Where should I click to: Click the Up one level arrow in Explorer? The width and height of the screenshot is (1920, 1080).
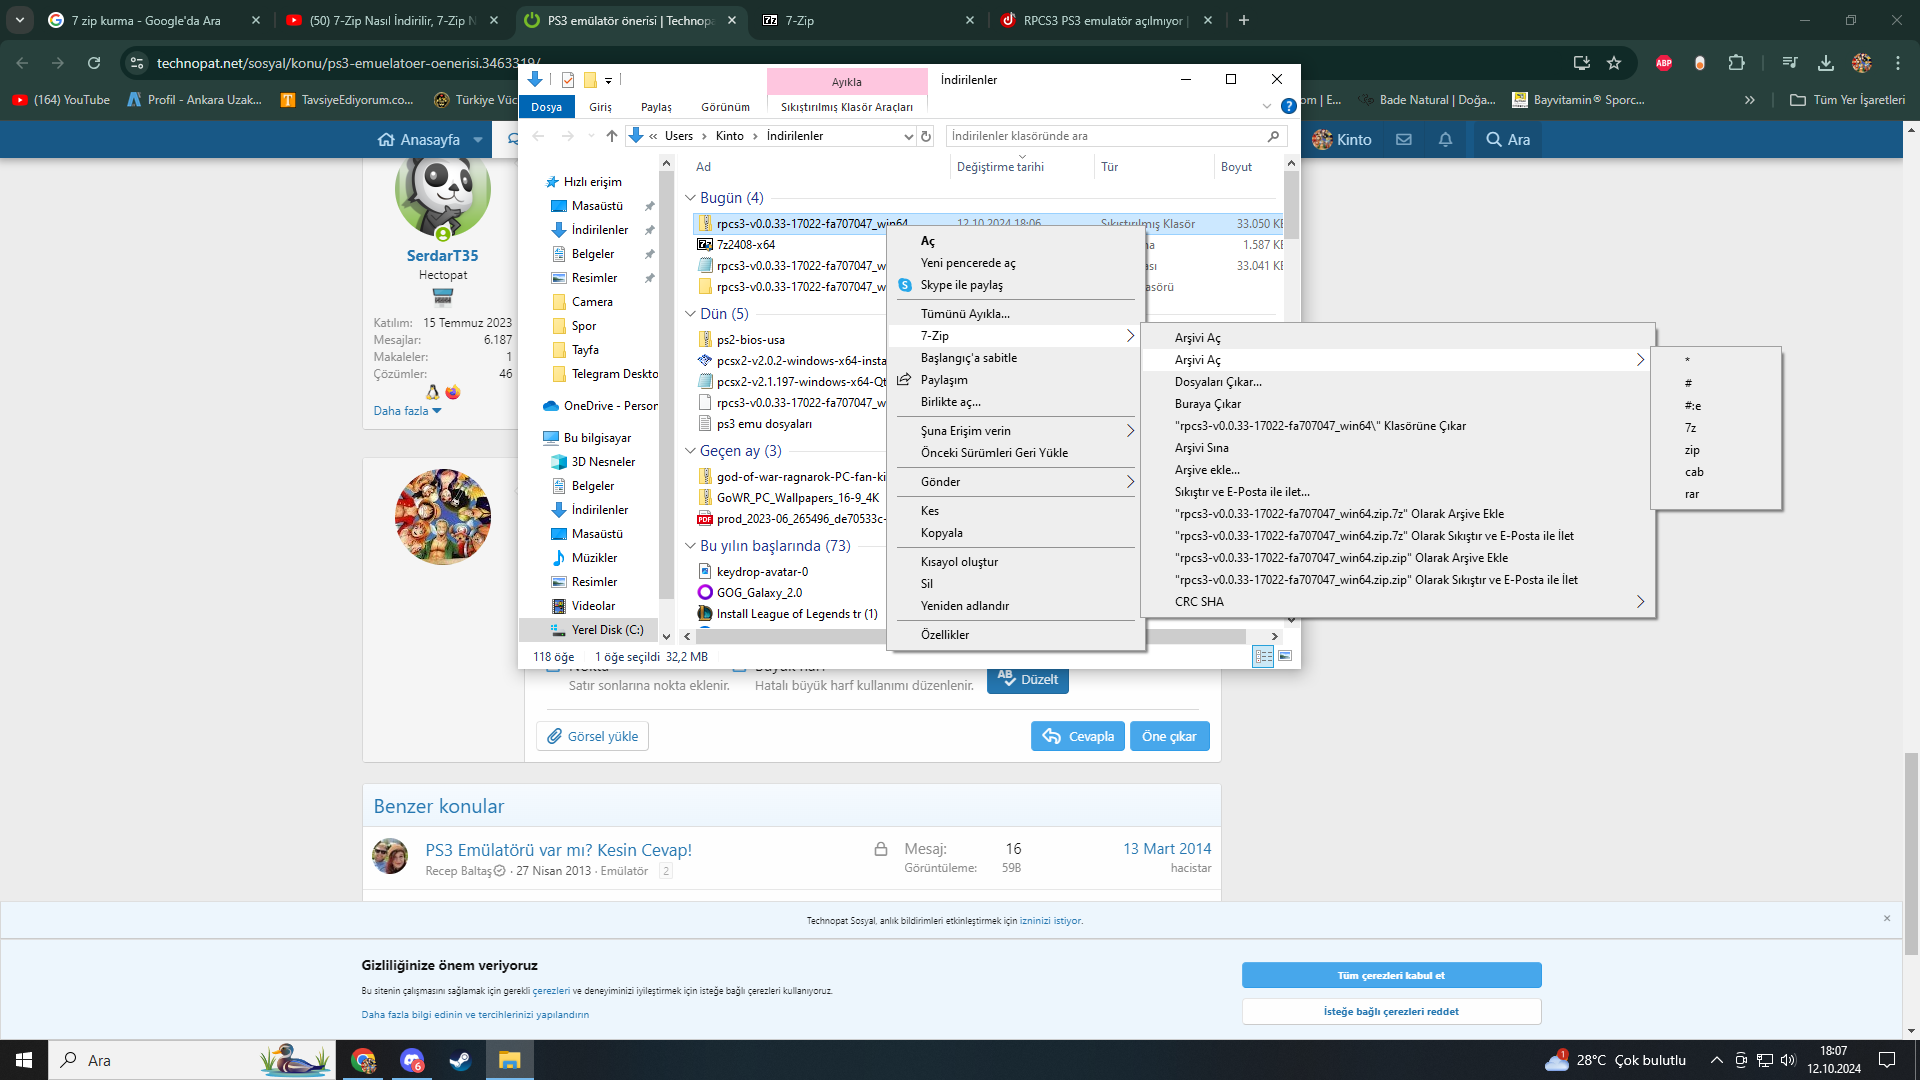612,136
